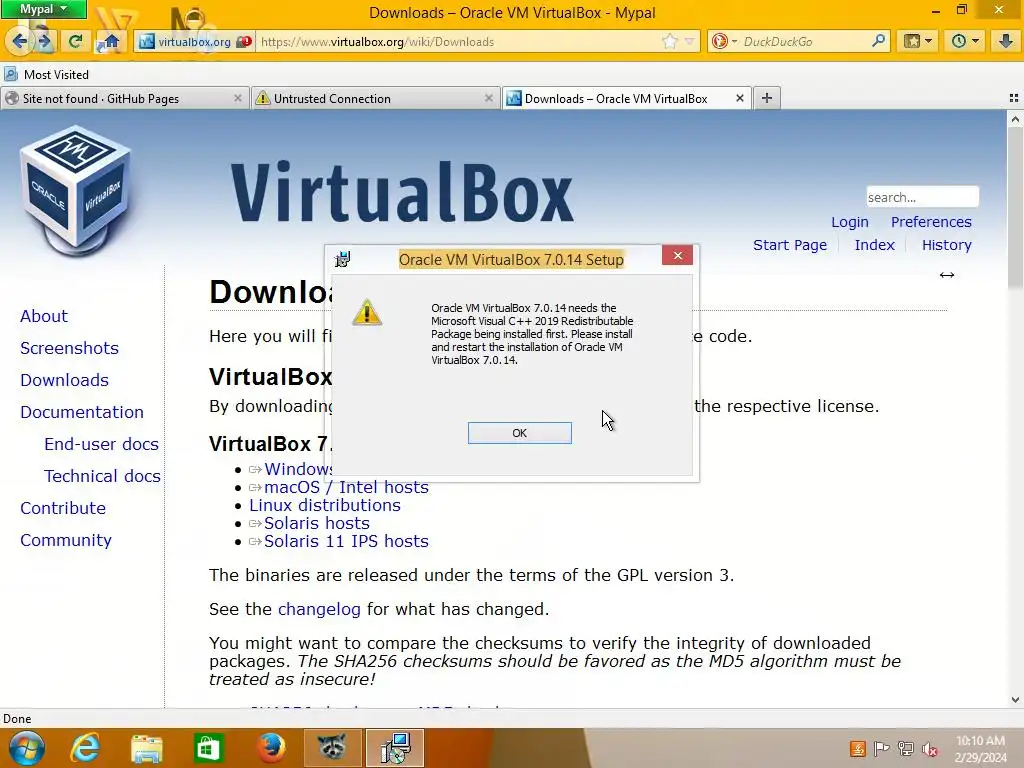Open the DuckDuckGo search engine selector
1024x768 pixels.
724,41
